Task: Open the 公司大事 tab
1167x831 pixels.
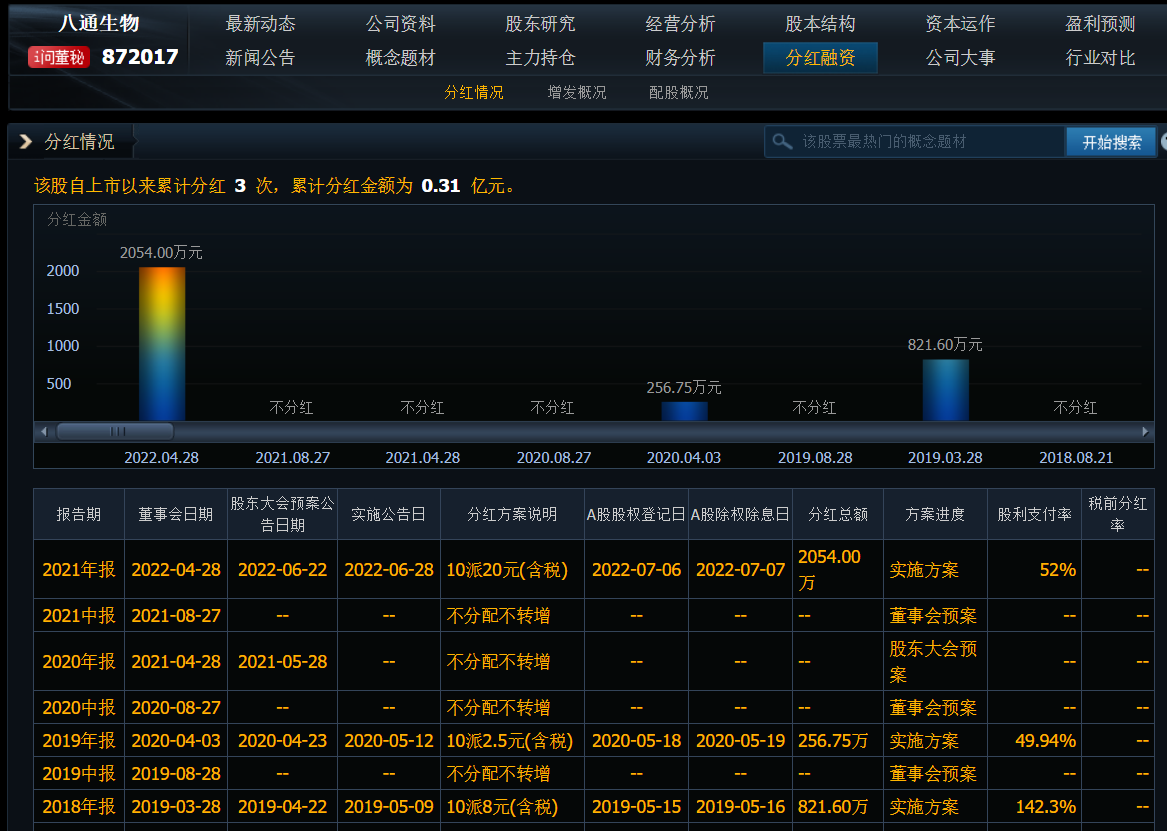Action: click(960, 57)
